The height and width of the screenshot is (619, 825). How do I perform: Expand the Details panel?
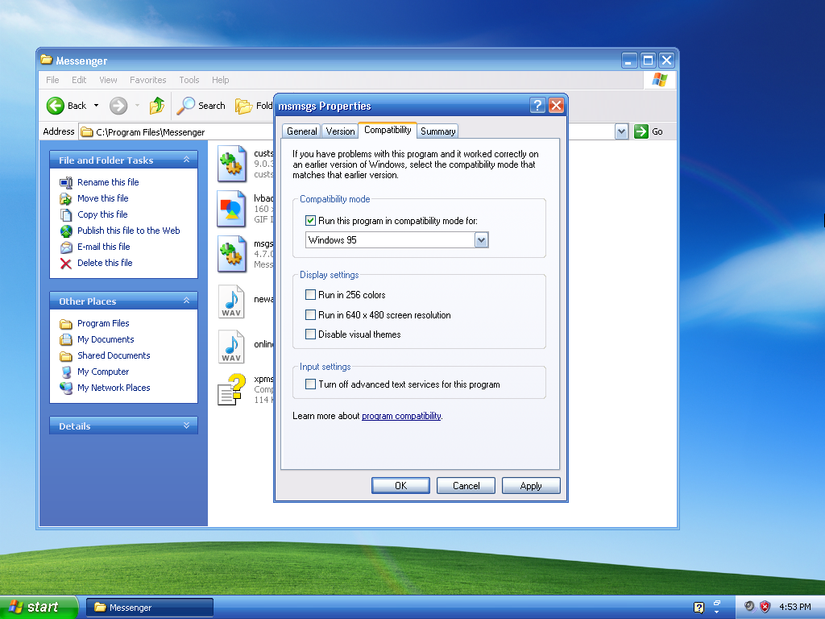[x=187, y=426]
